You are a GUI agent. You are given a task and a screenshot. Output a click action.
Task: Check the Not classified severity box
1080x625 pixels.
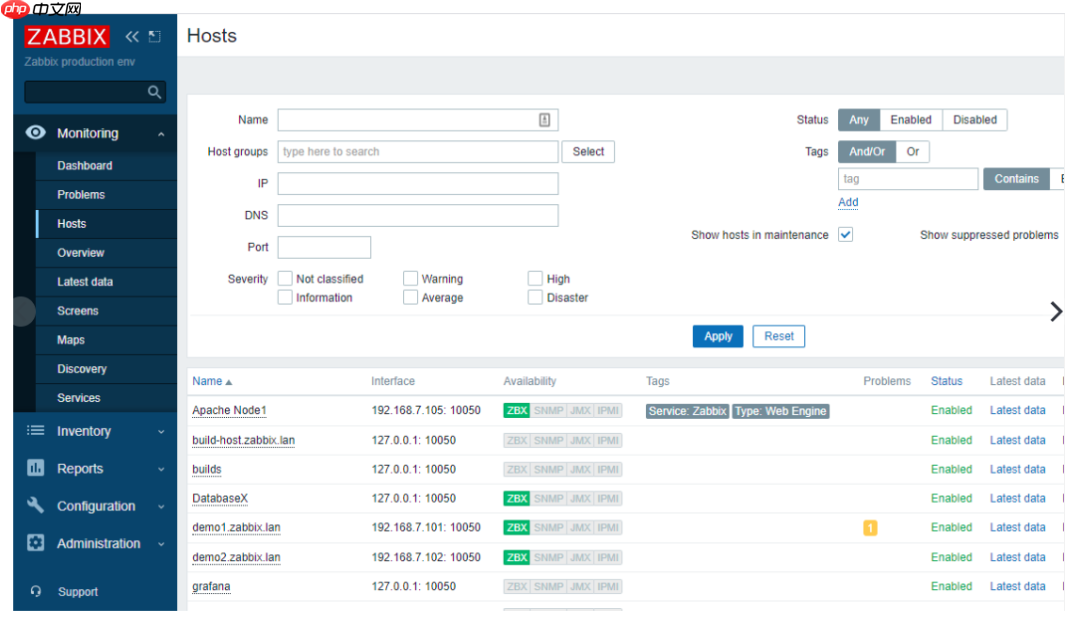point(284,278)
